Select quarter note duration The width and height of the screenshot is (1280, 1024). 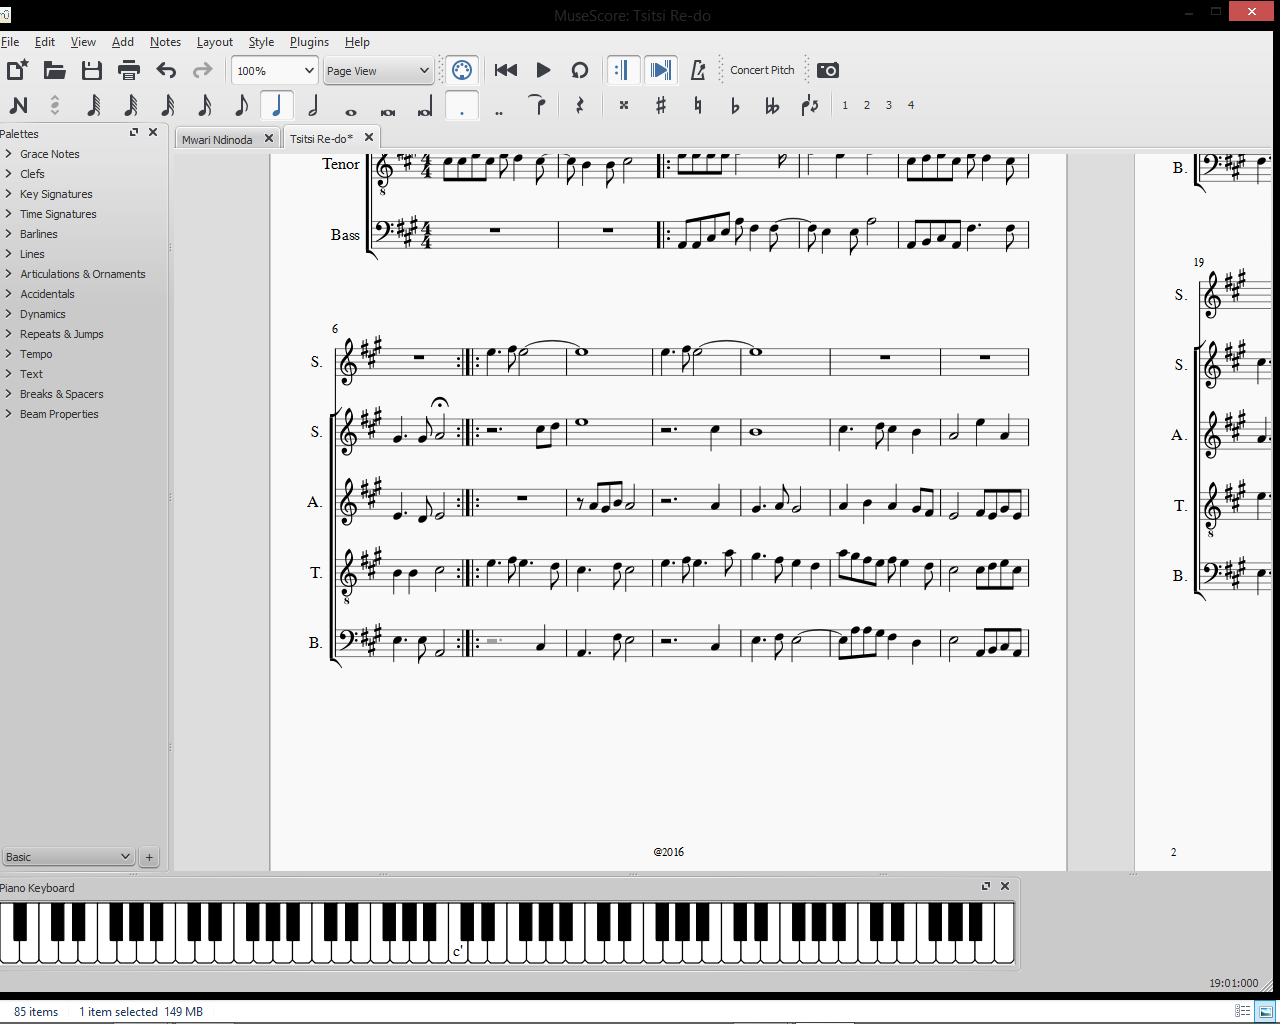point(277,105)
